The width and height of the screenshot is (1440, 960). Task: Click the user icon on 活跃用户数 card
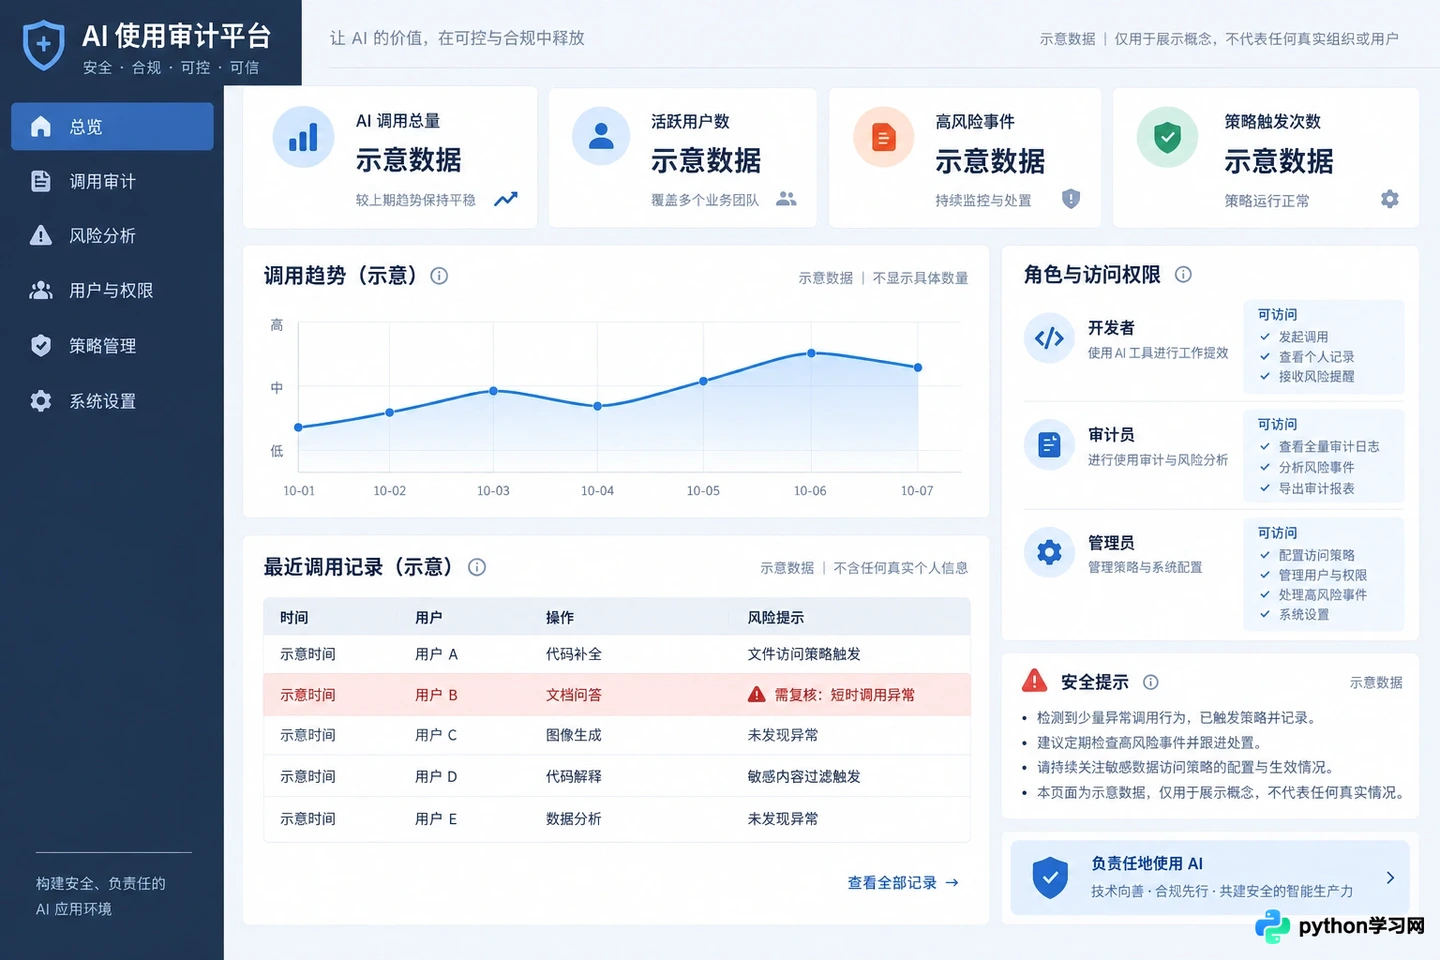pyautogui.click(x=601, y=136)
